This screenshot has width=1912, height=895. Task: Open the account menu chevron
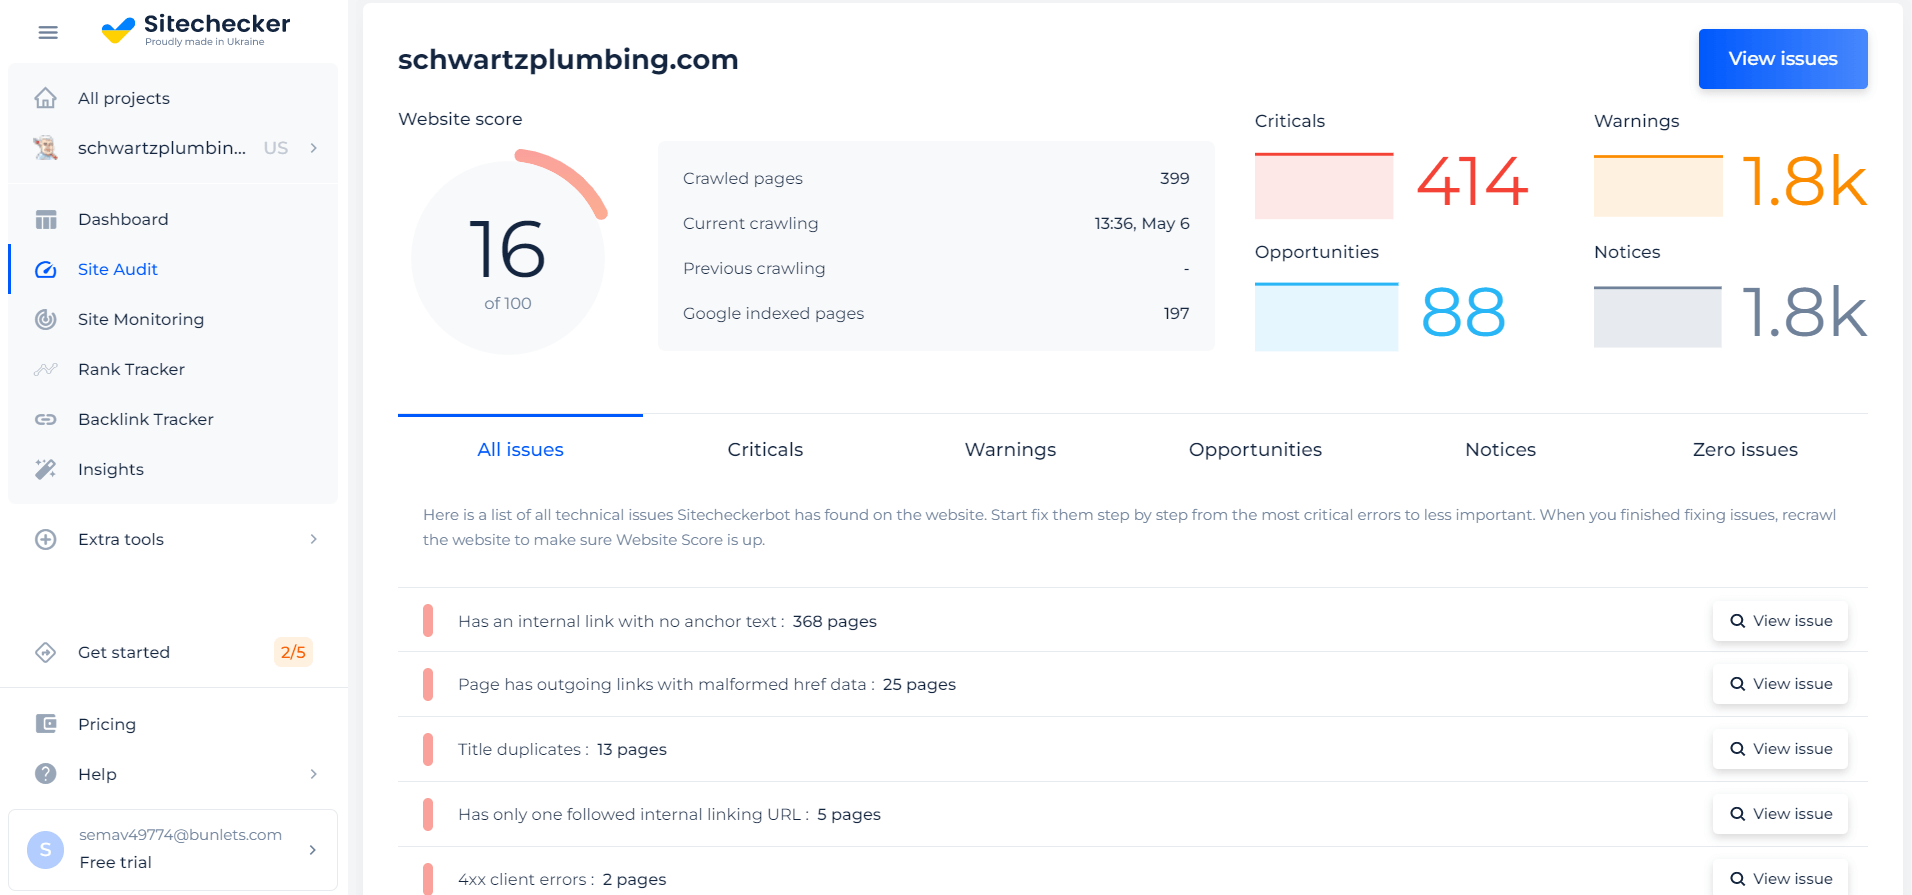pyautogui.click(x=313, y=850)
